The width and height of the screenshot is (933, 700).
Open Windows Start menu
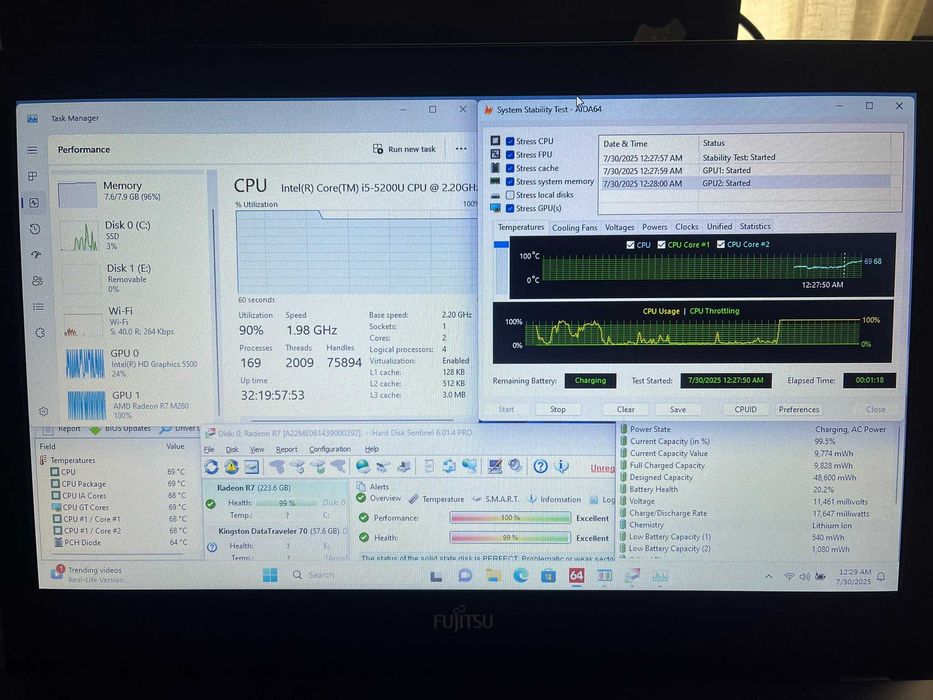pos(270,575)
